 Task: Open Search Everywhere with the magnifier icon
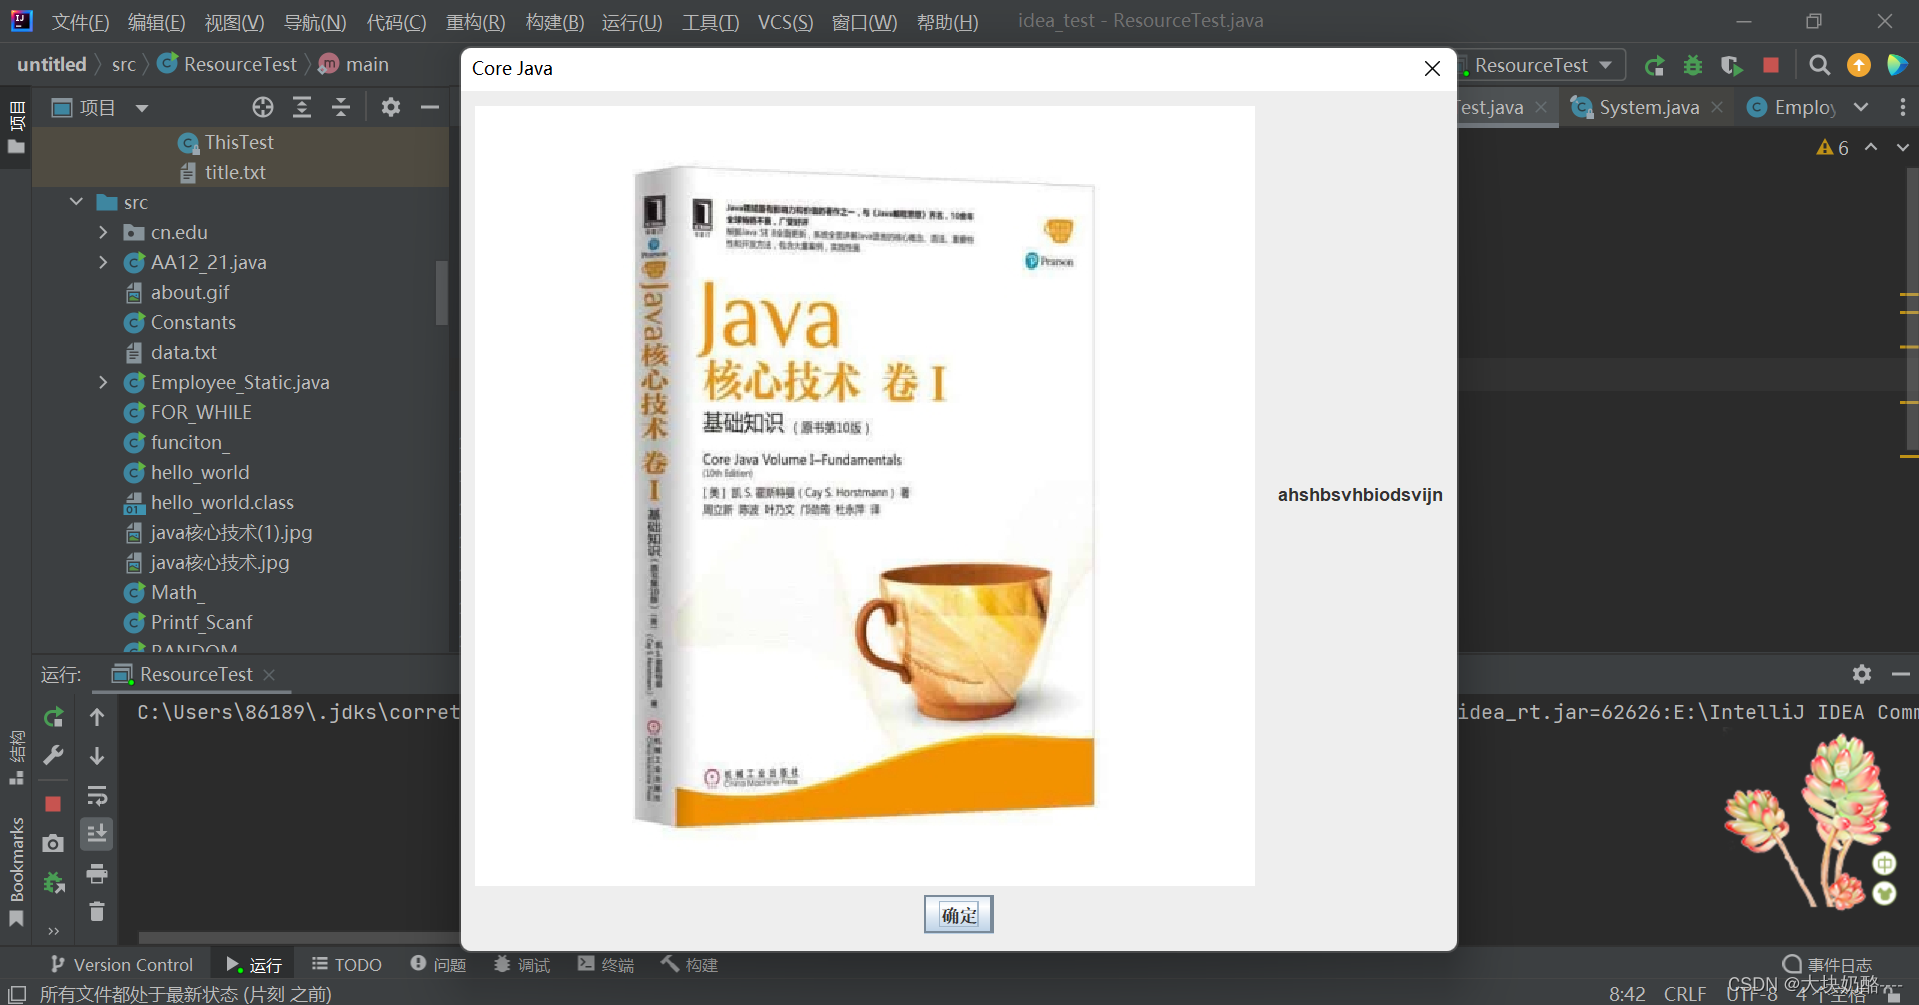(1819, 65)
